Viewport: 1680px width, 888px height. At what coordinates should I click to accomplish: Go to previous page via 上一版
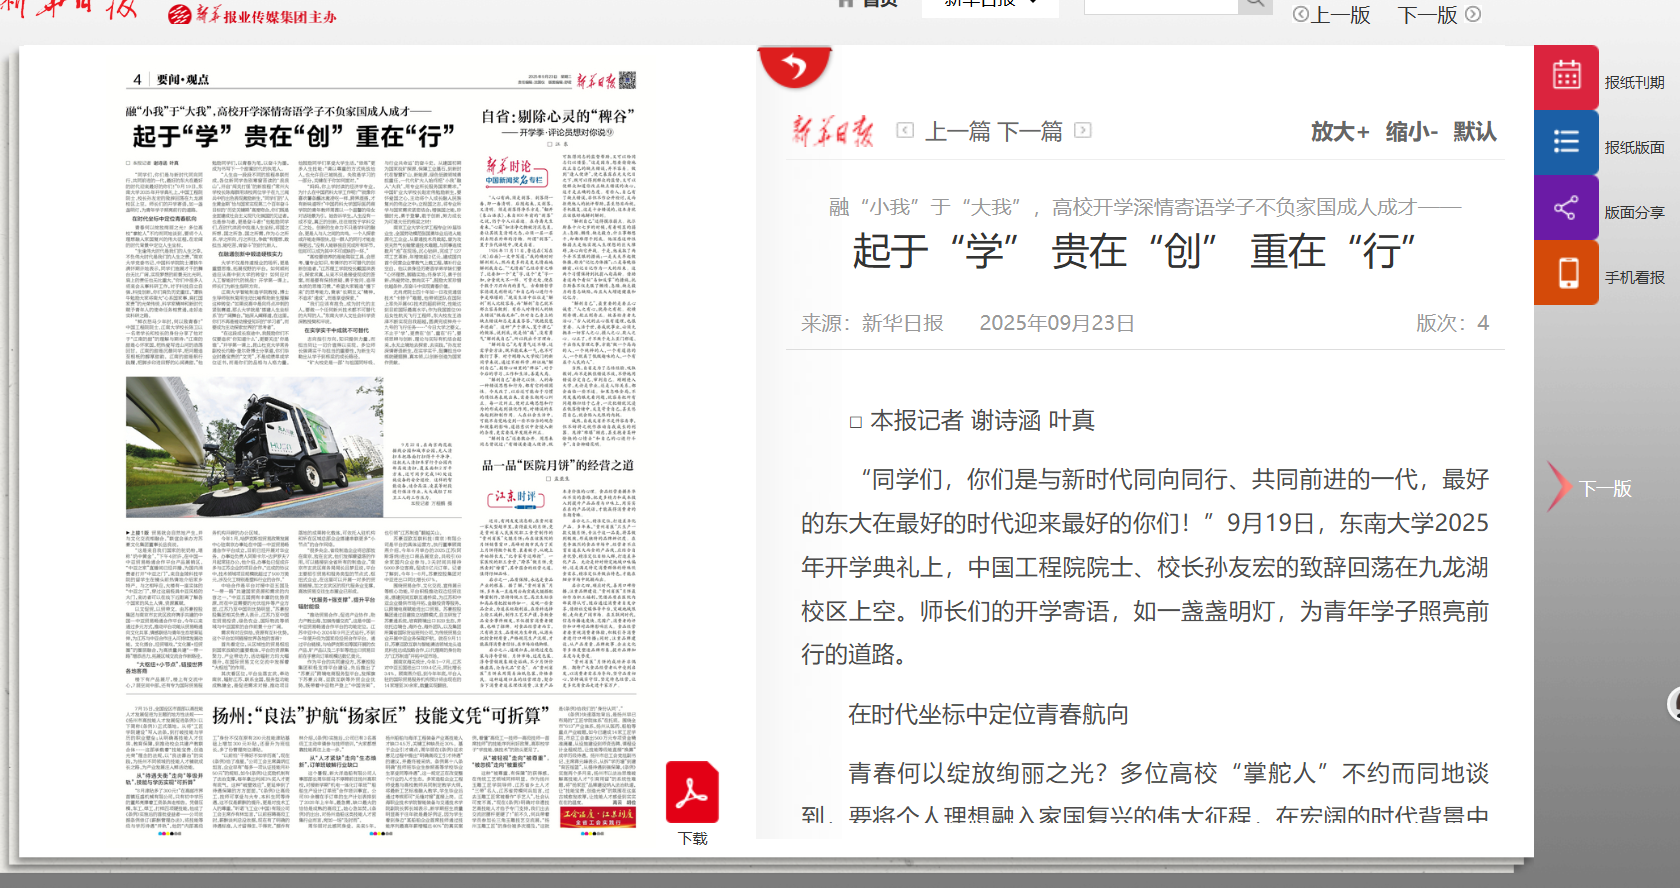coord(1332,14)
